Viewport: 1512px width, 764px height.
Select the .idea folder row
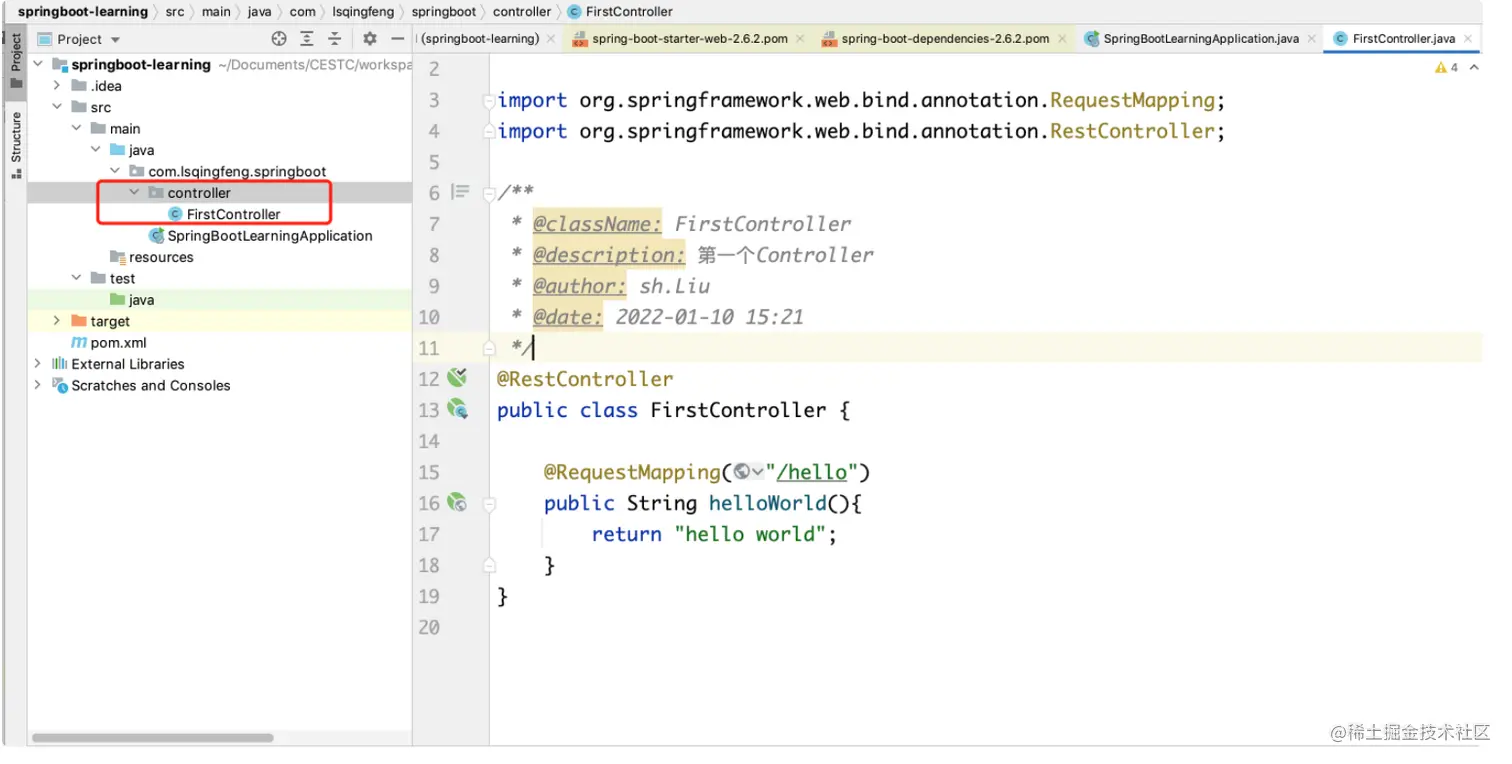[220, 86]
